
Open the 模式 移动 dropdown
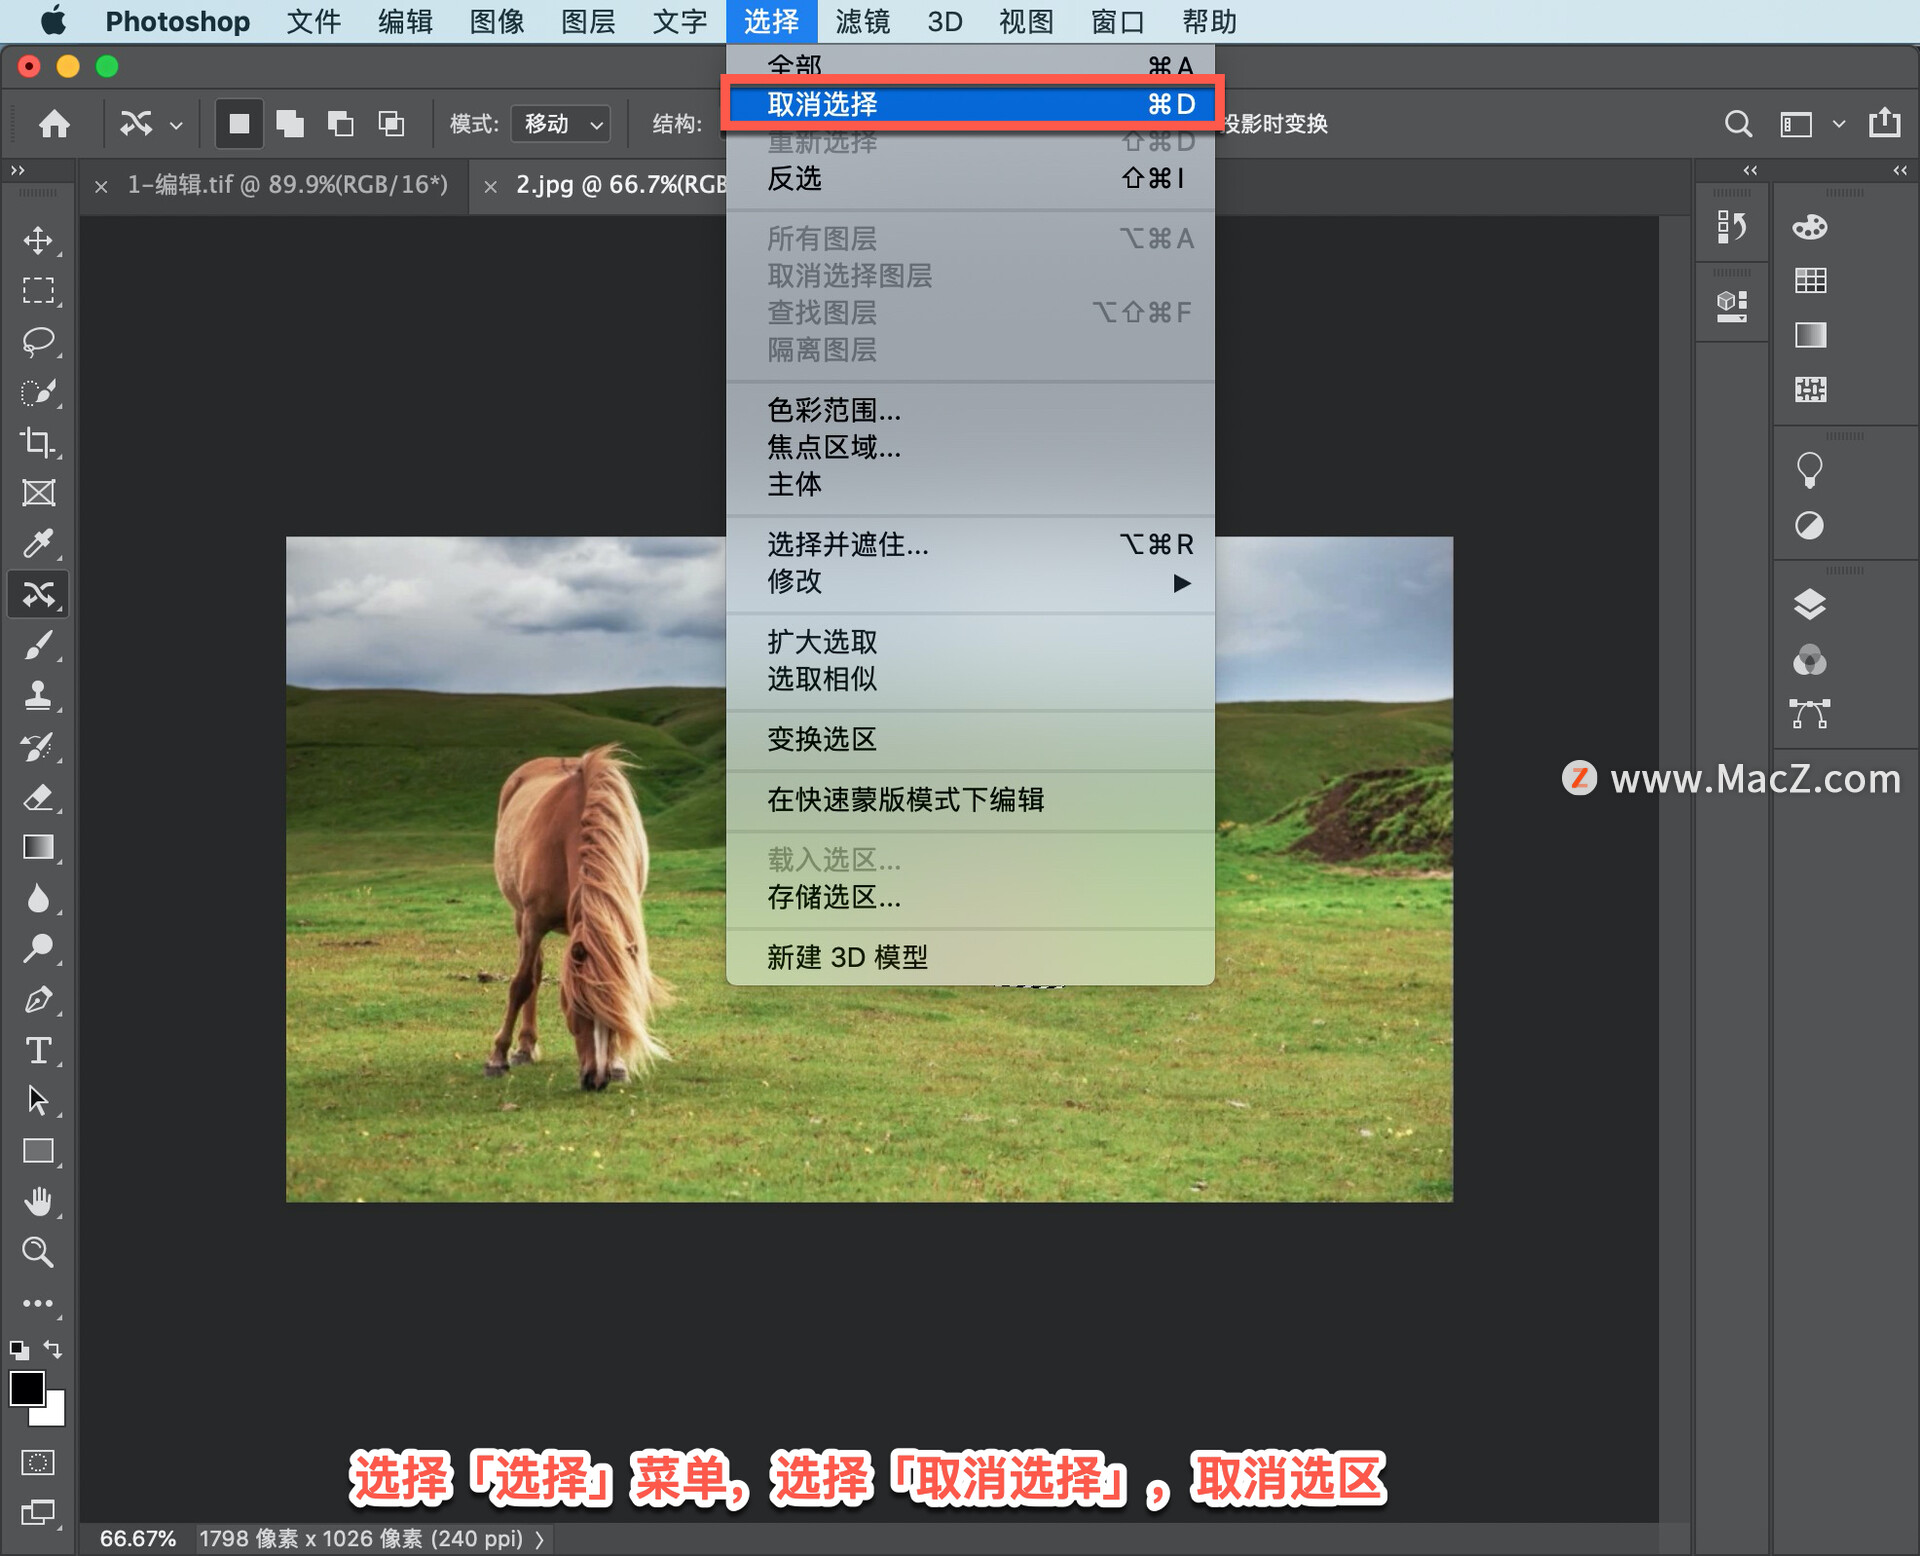coord(561,124)
